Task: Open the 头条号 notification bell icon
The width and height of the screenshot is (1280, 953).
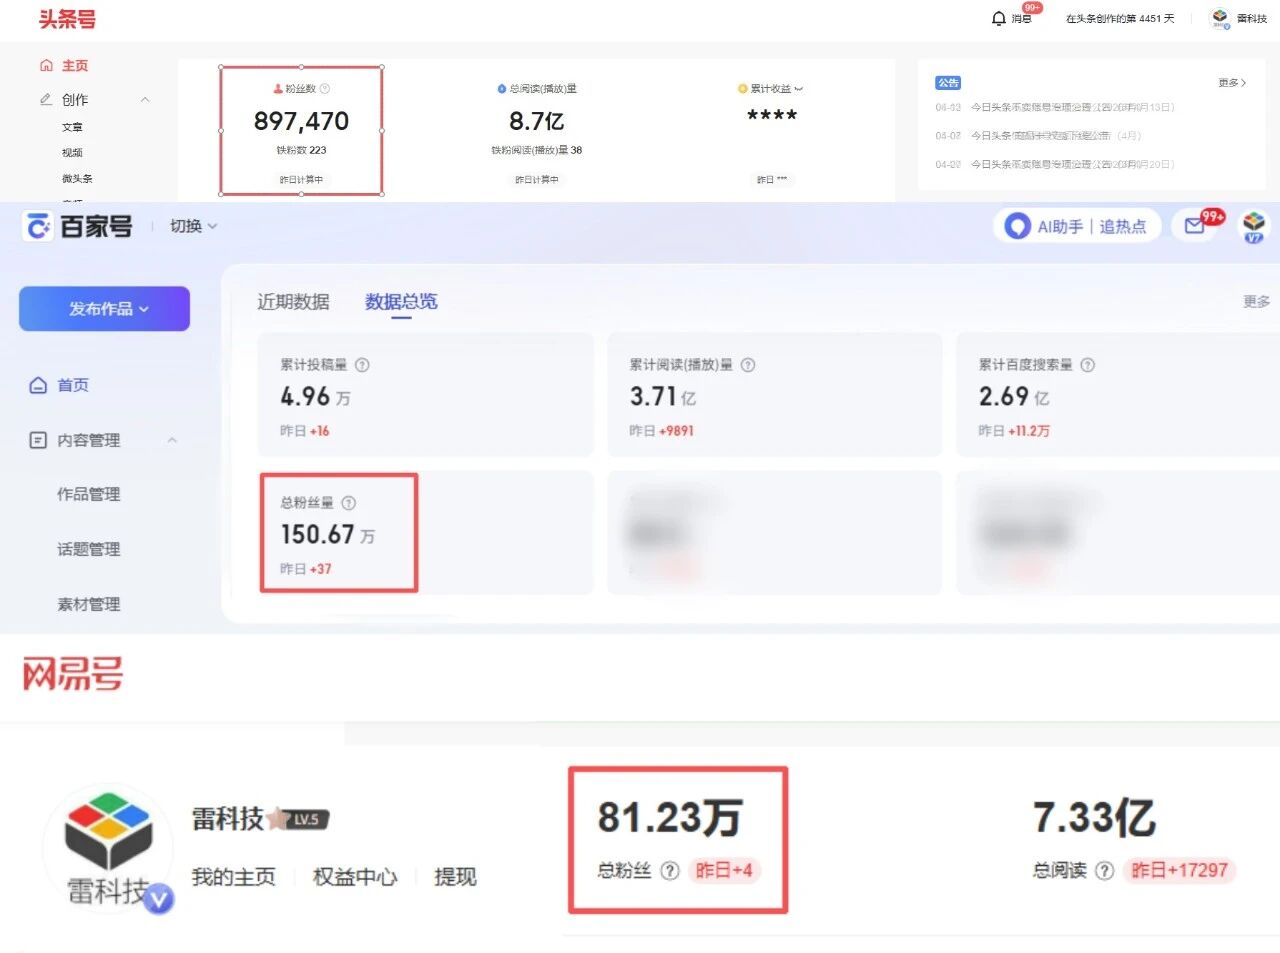Action: [x=998, y=18]
